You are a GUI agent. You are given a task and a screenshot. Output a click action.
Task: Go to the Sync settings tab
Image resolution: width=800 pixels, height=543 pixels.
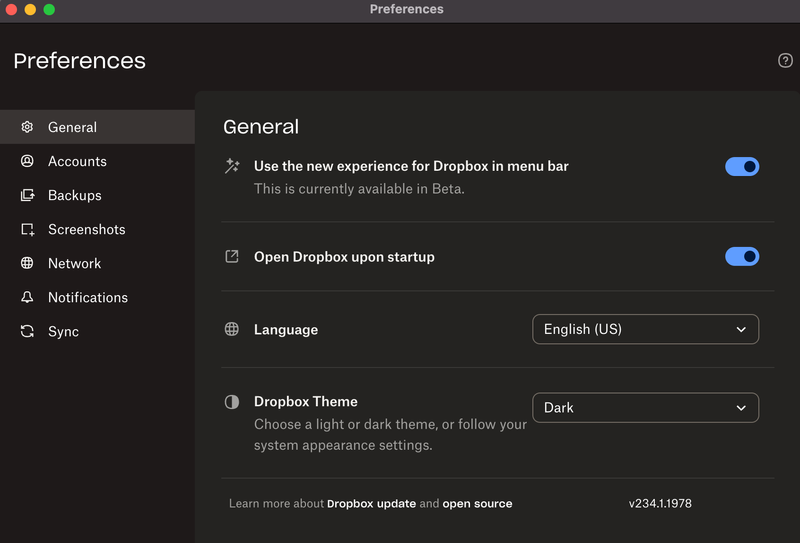tap(63, 331)
